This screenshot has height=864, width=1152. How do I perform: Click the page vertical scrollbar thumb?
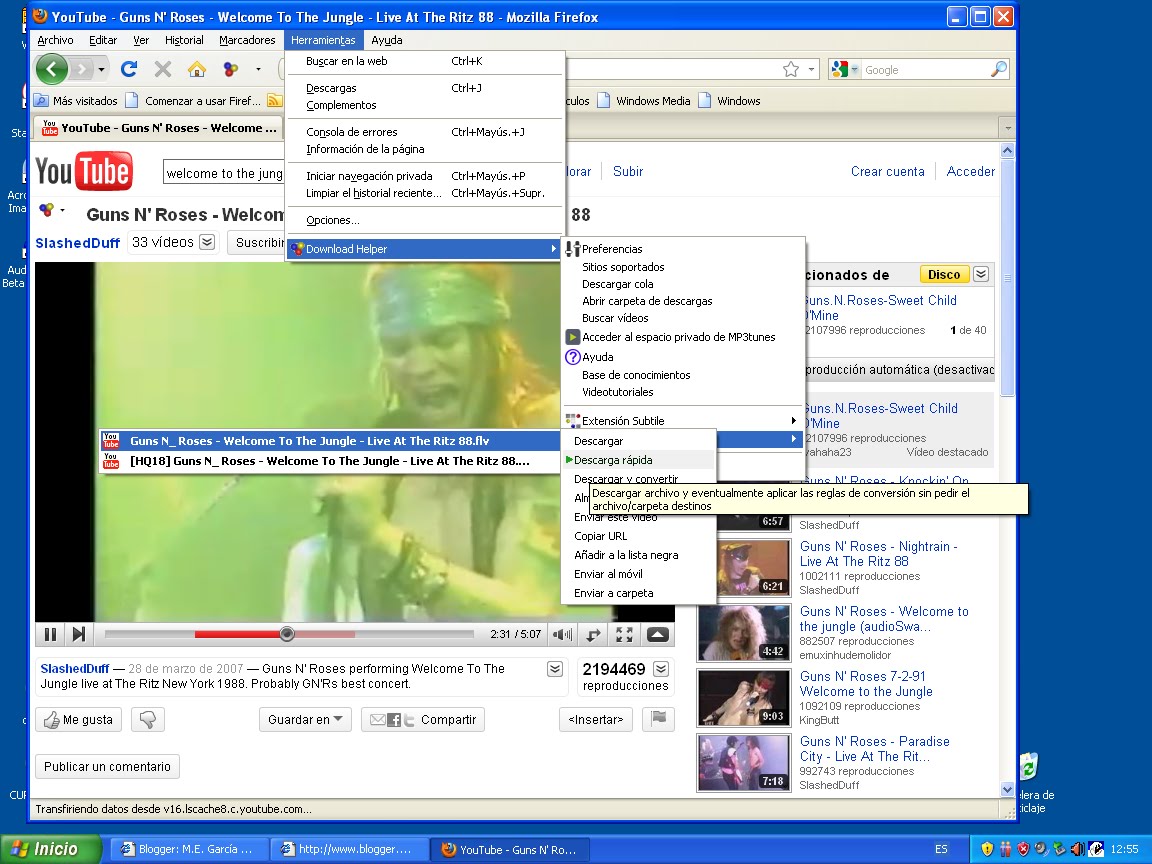(1007, 276)
